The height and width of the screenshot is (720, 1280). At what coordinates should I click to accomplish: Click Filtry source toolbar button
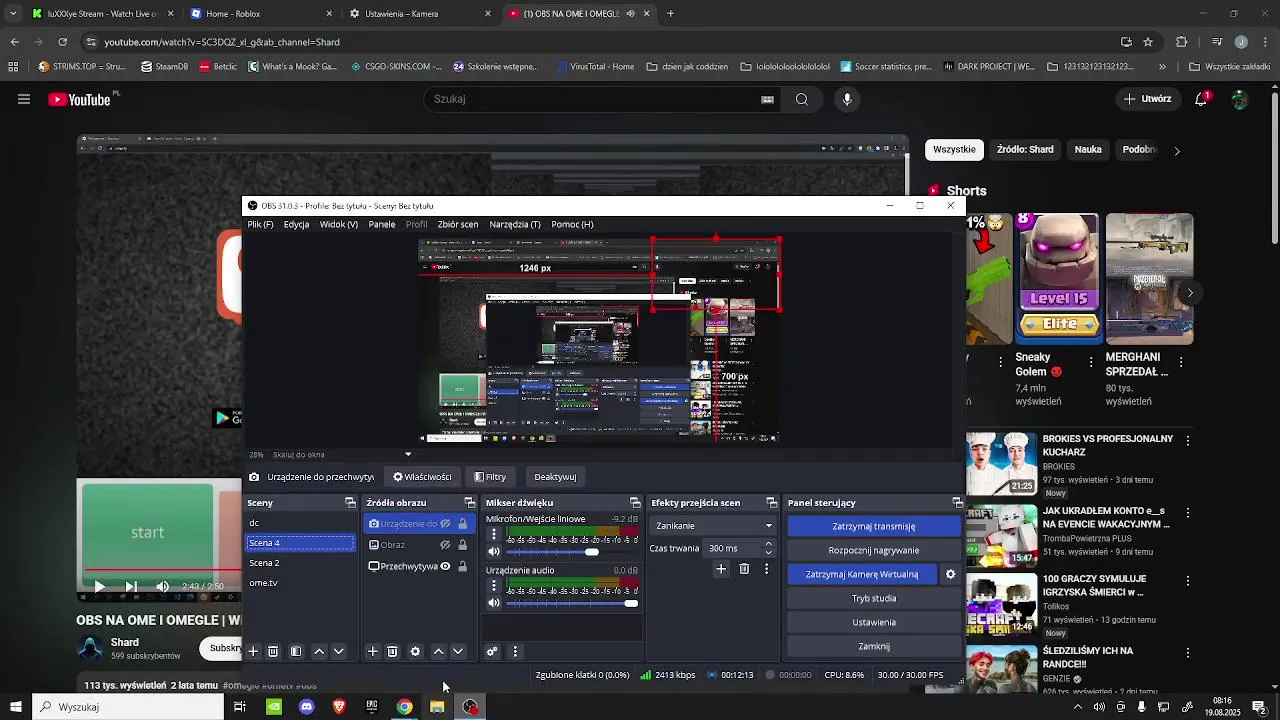coord(490,477)
